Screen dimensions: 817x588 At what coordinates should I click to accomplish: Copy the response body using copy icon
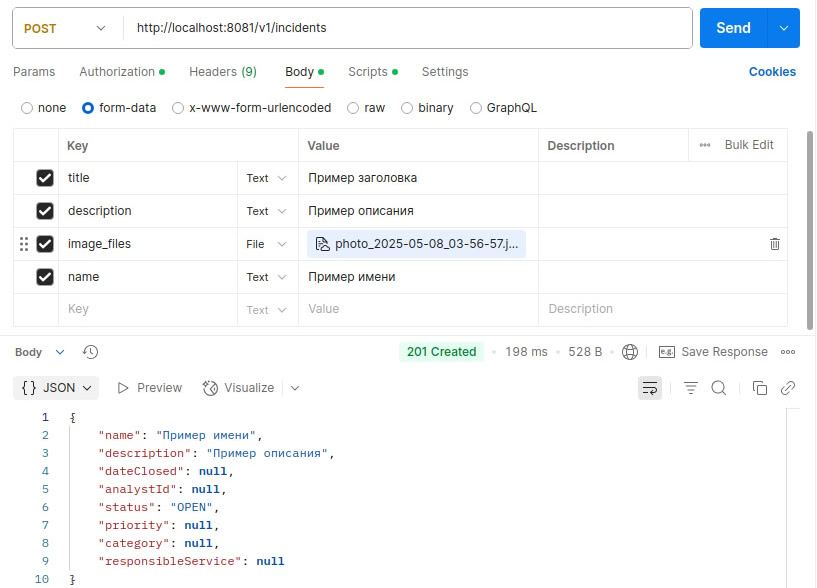click(x=760, y=388)
